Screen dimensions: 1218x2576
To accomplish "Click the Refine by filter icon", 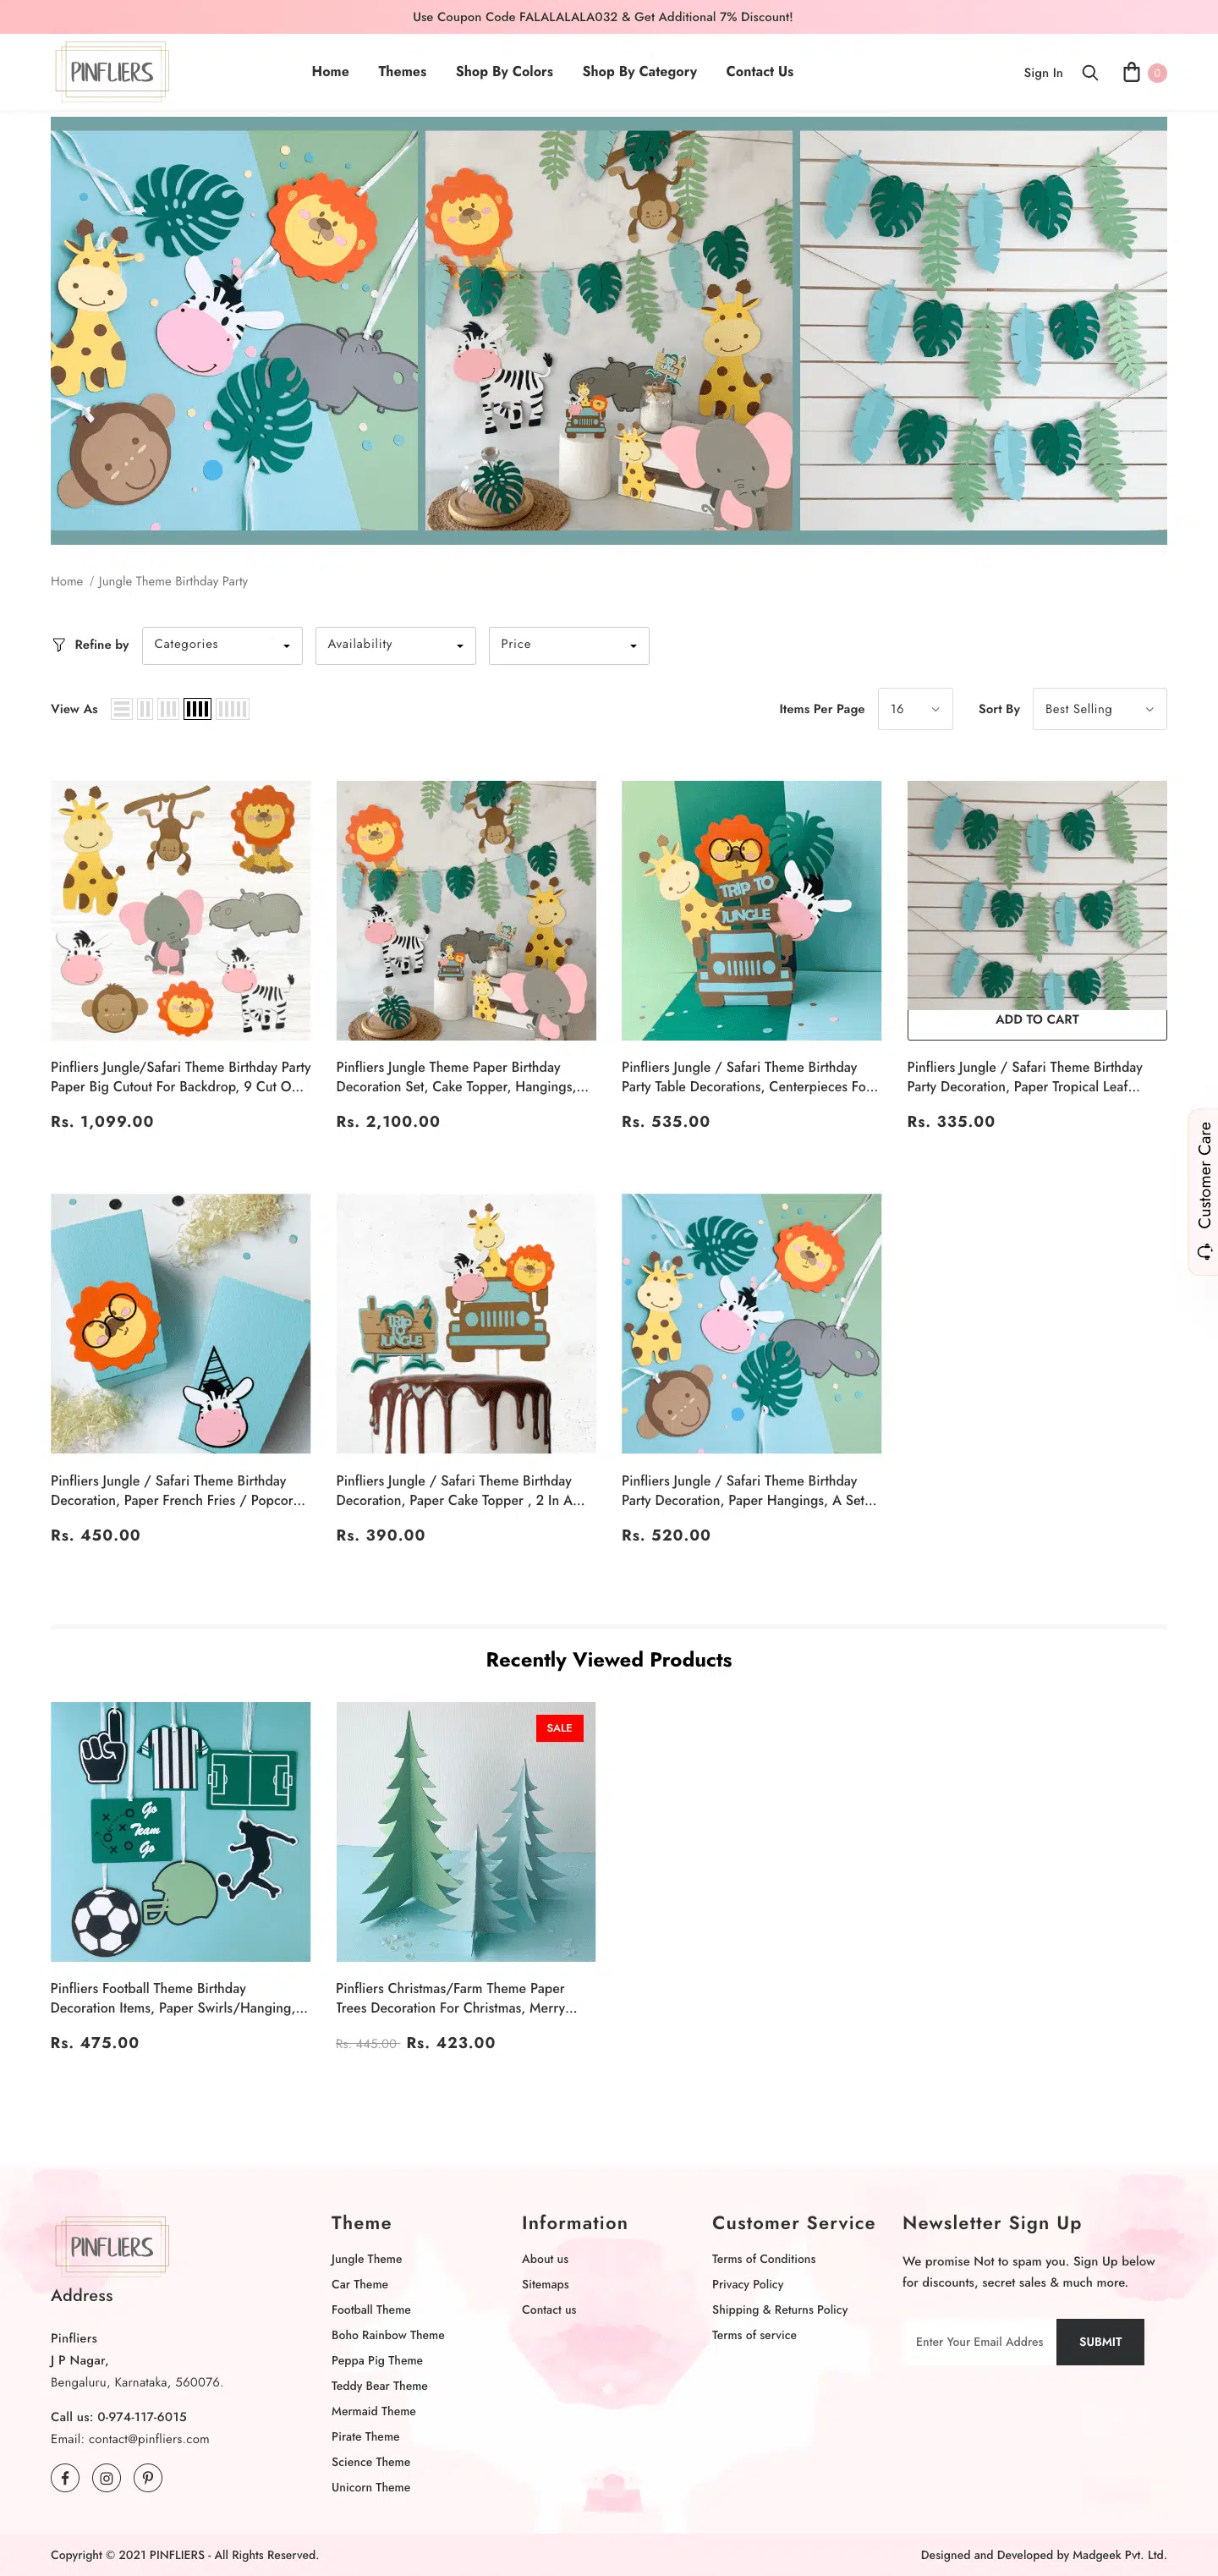I will (59, 645).
